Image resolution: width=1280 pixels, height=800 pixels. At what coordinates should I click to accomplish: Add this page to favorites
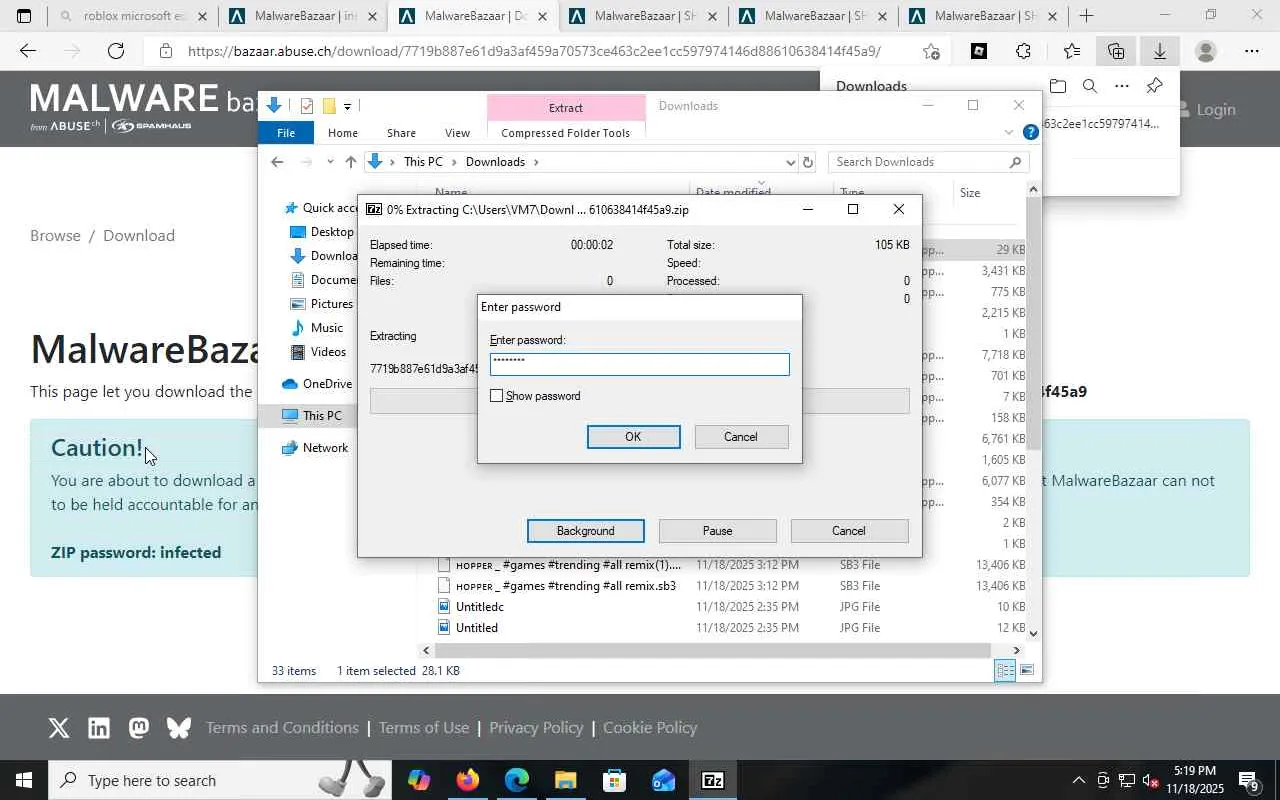pyautogui.click(x=932, y=51)
